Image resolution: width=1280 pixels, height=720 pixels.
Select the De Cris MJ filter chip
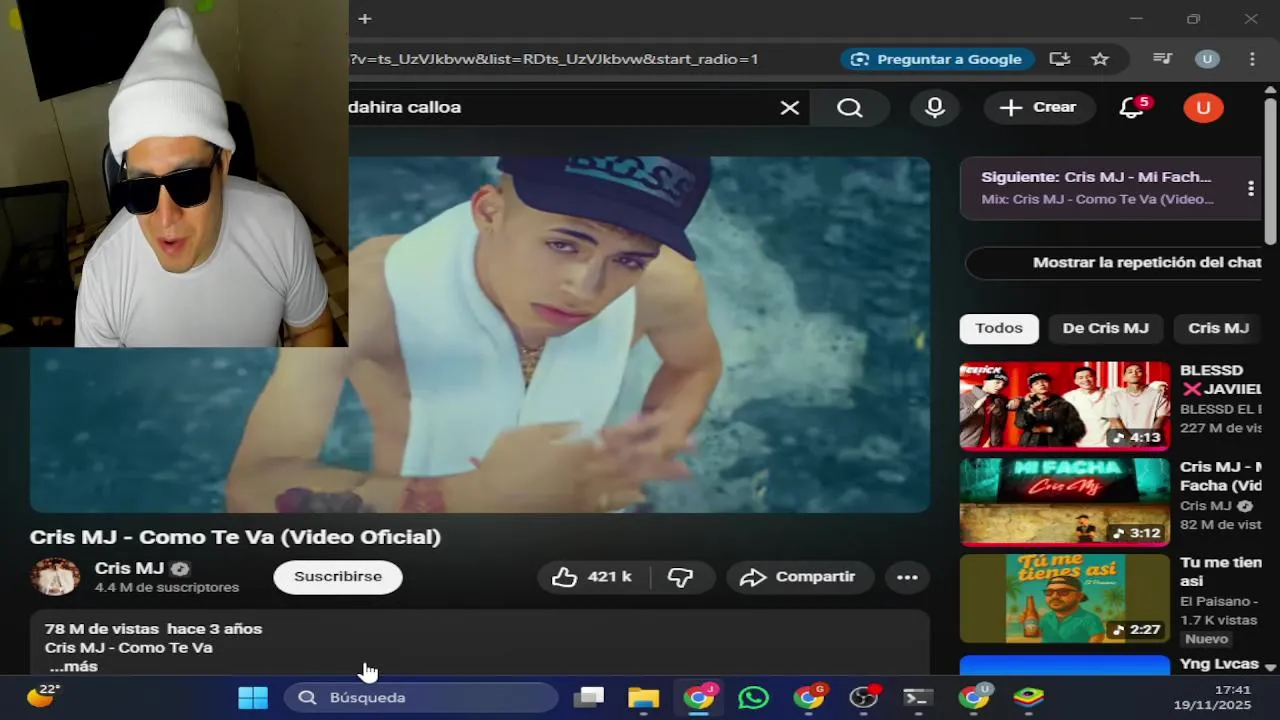(x=1105, y=328)
